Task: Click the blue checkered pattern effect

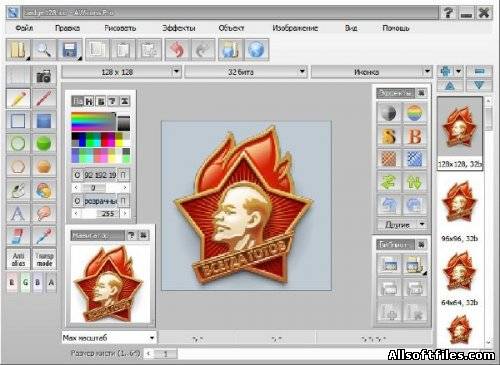Action: point(415,159)
